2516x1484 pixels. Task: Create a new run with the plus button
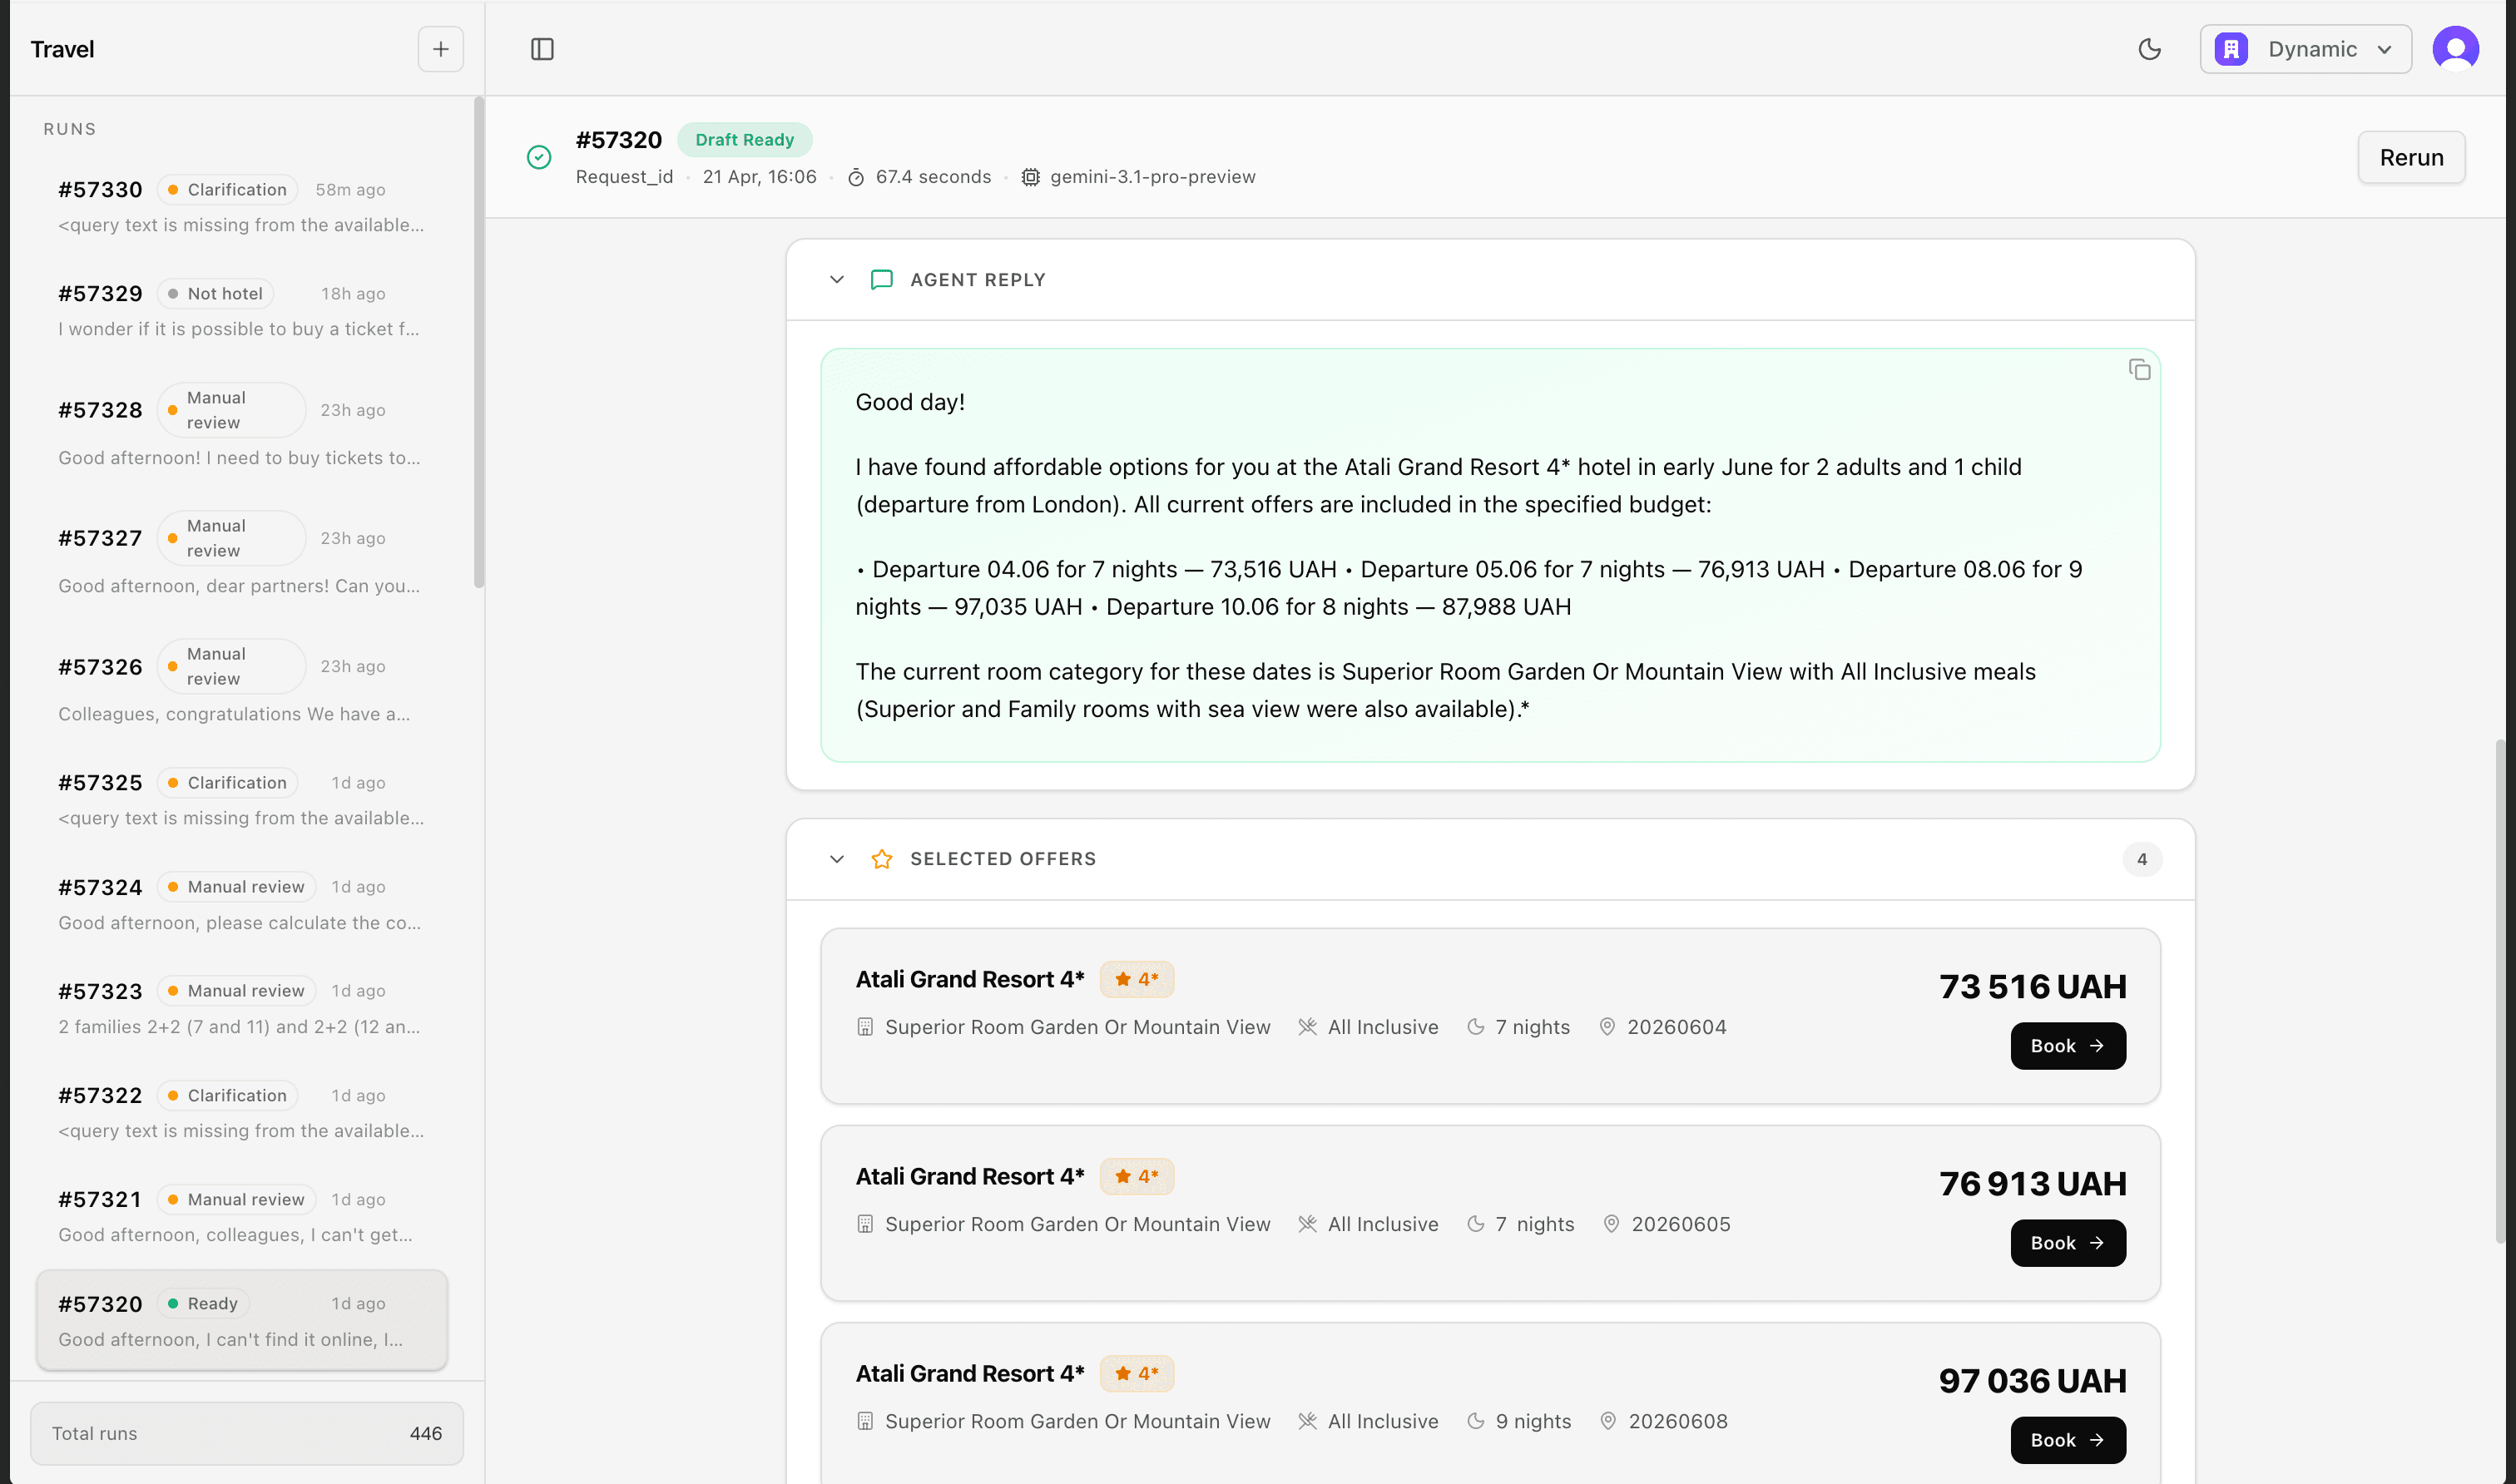440,48
